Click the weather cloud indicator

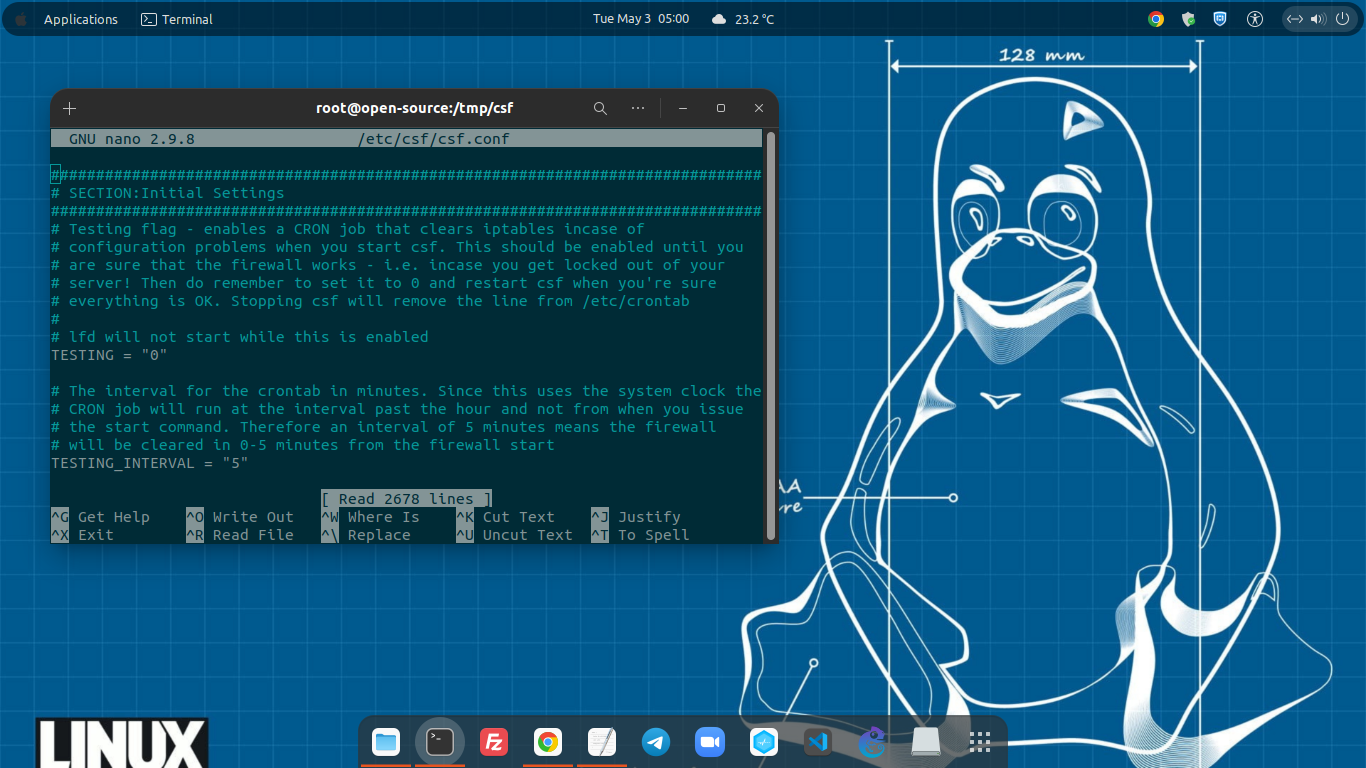click(x=719, y=19)
